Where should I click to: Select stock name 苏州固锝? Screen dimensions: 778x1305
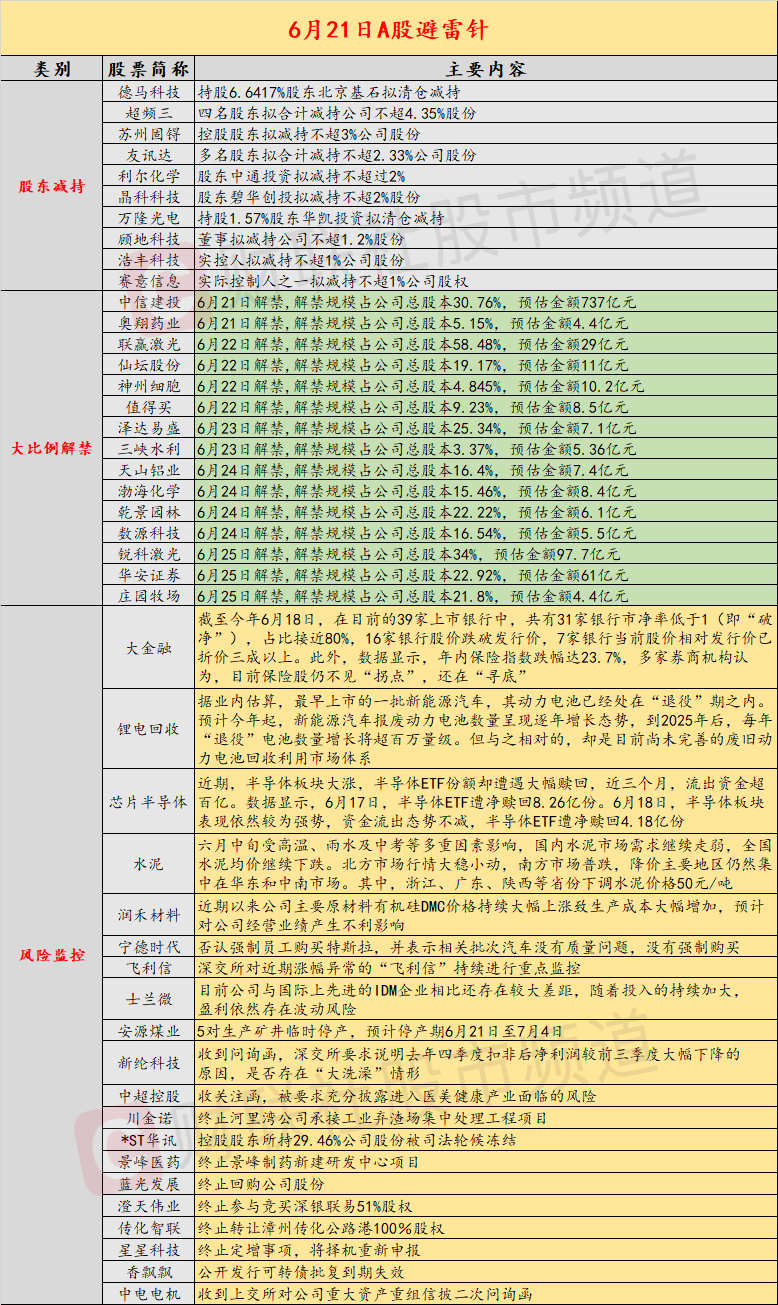coord(148,133)
